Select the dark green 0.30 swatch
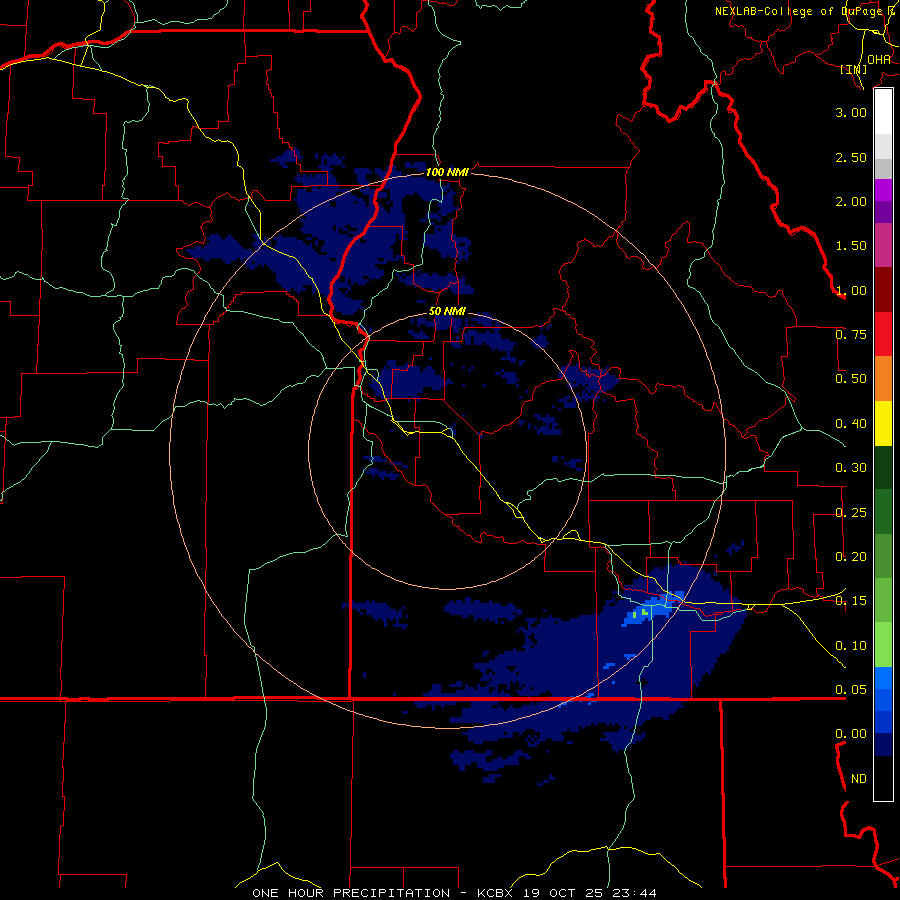 click(x=883, y=467)
